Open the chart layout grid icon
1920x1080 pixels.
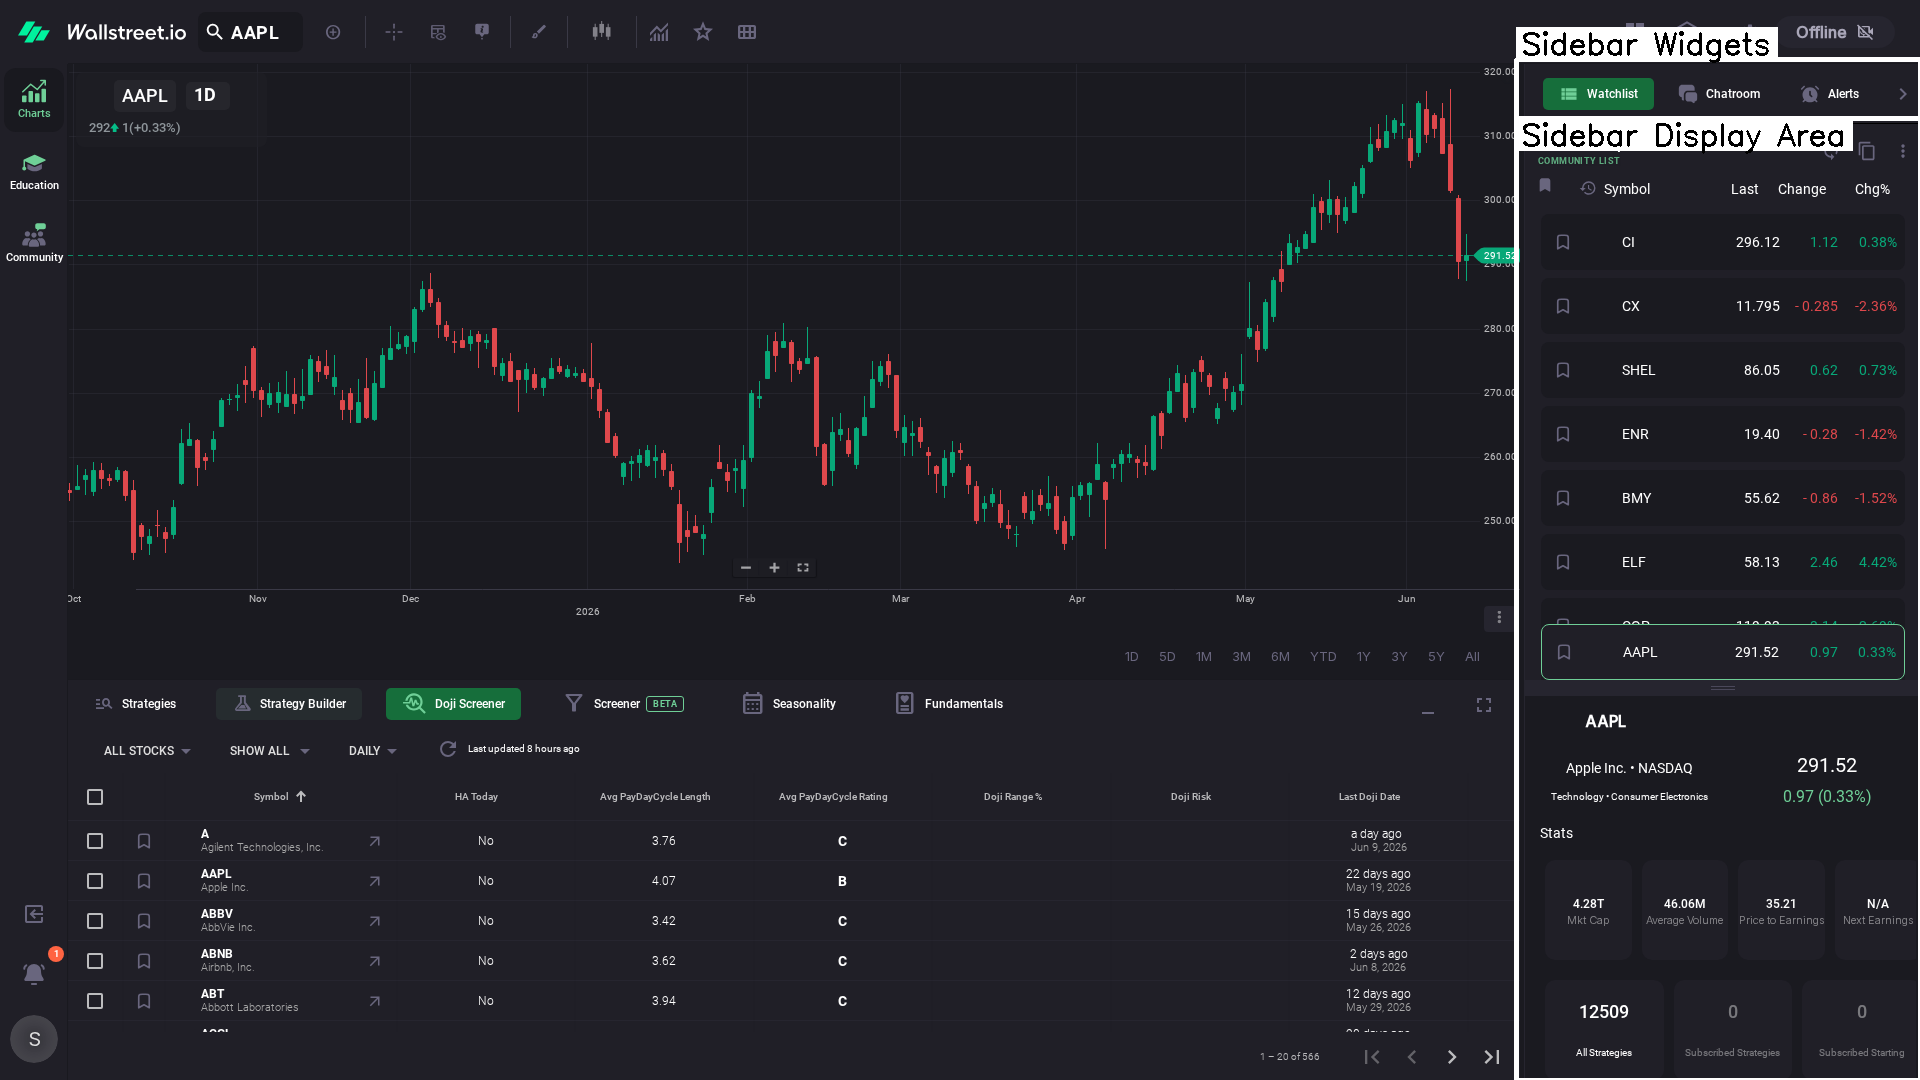tap(747, 32)
